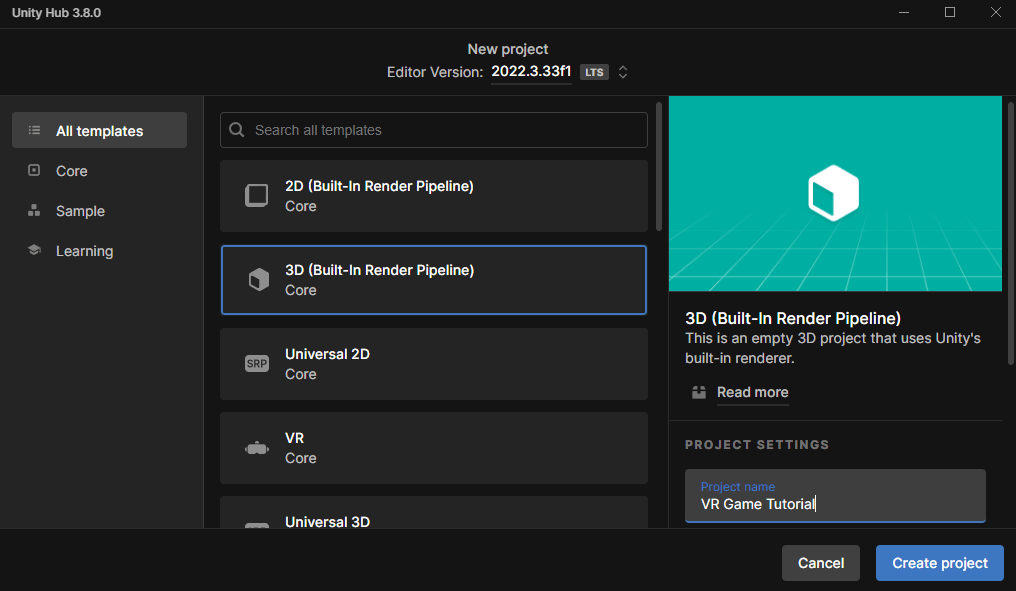Viewport: 1016px width, 591px height.
Task: Click the Universal 2D SRP icon
Action: [257, 364]
